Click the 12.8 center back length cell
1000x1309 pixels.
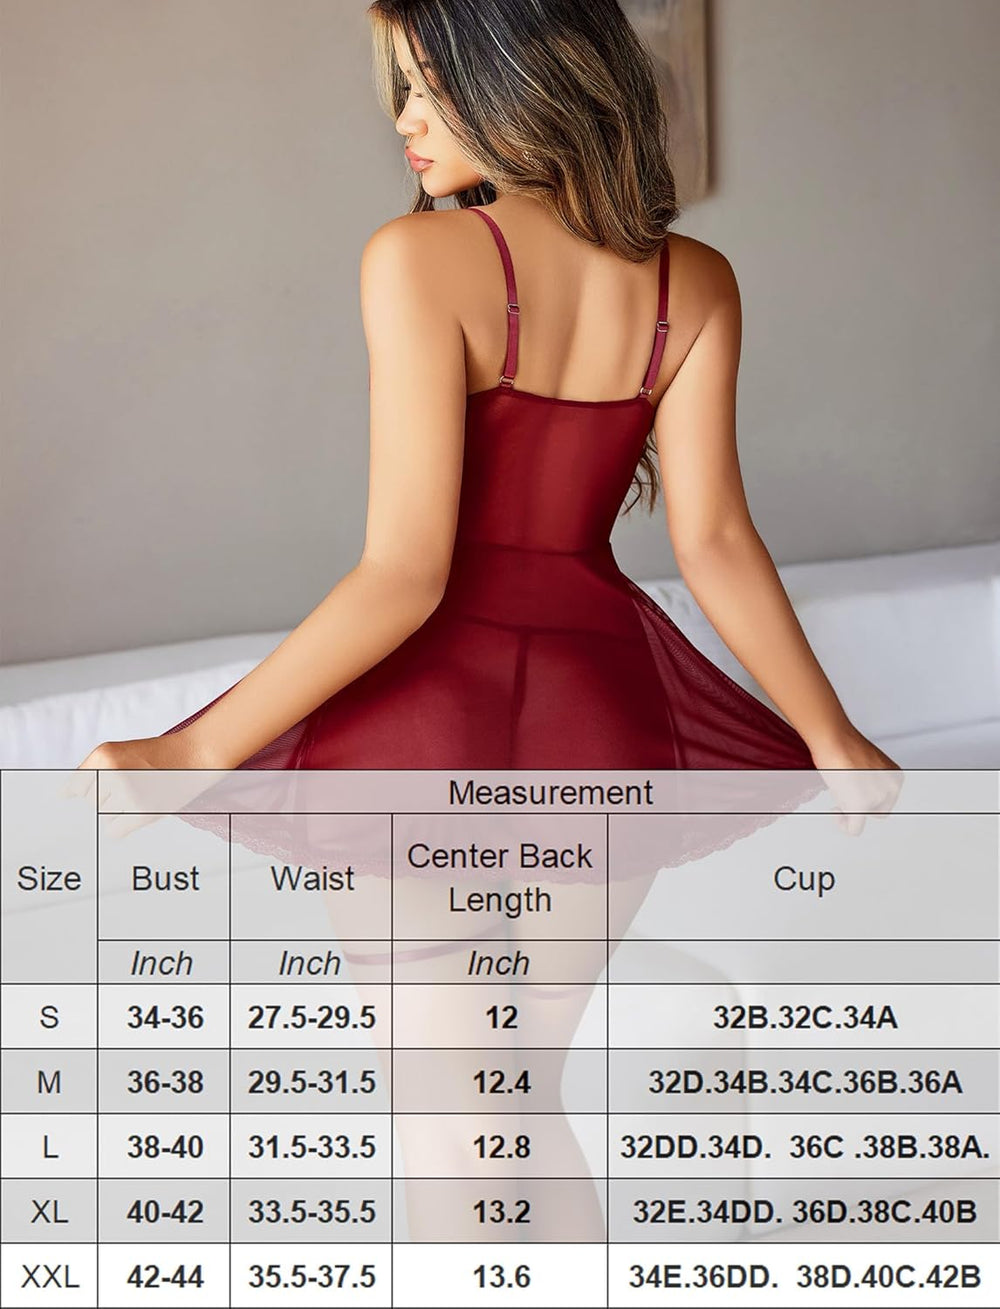coord(500,1147)
